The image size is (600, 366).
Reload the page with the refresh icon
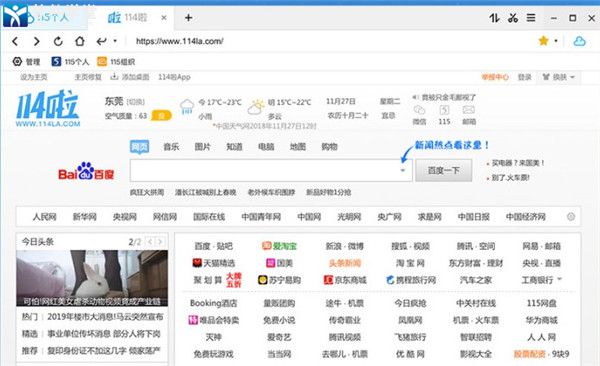point(58,41)
